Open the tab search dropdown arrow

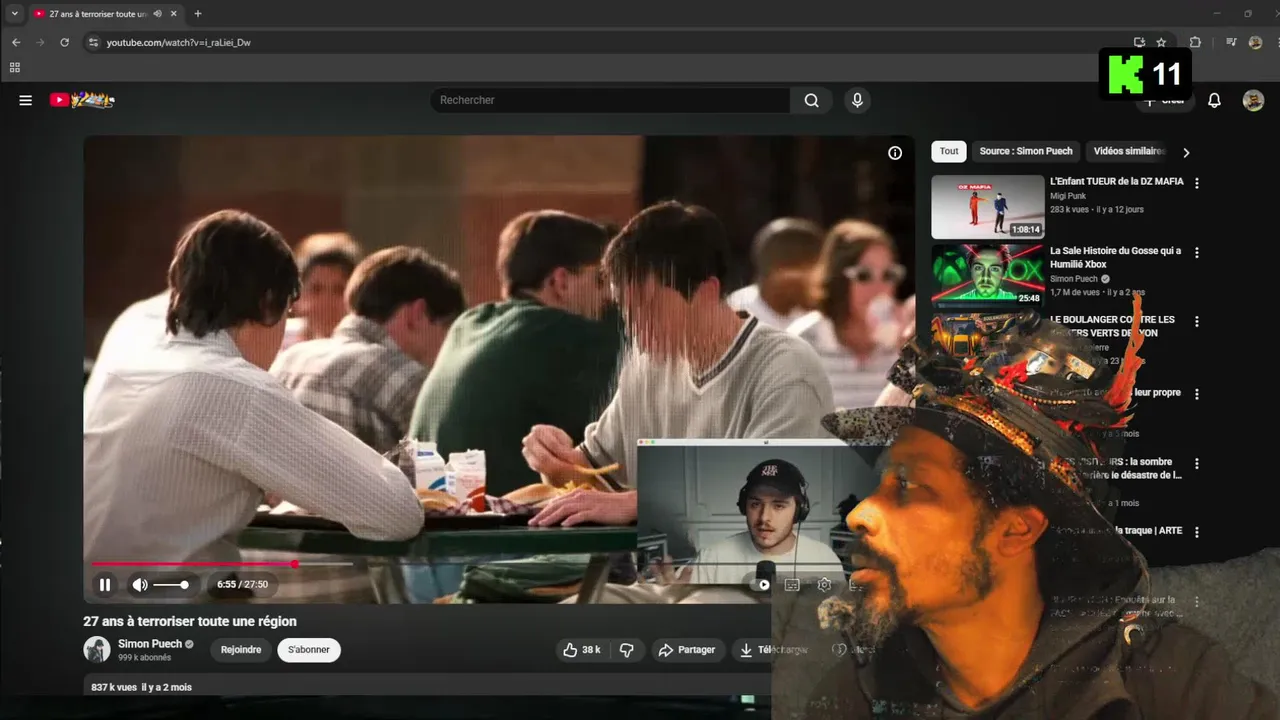pos(14,14)
